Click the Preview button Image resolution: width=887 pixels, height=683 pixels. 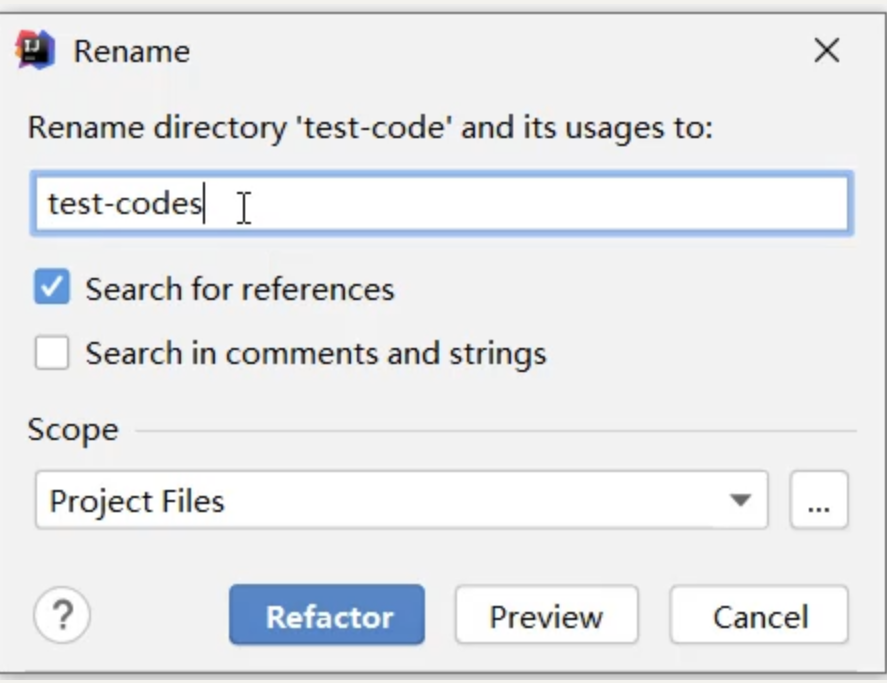[546, 615]
